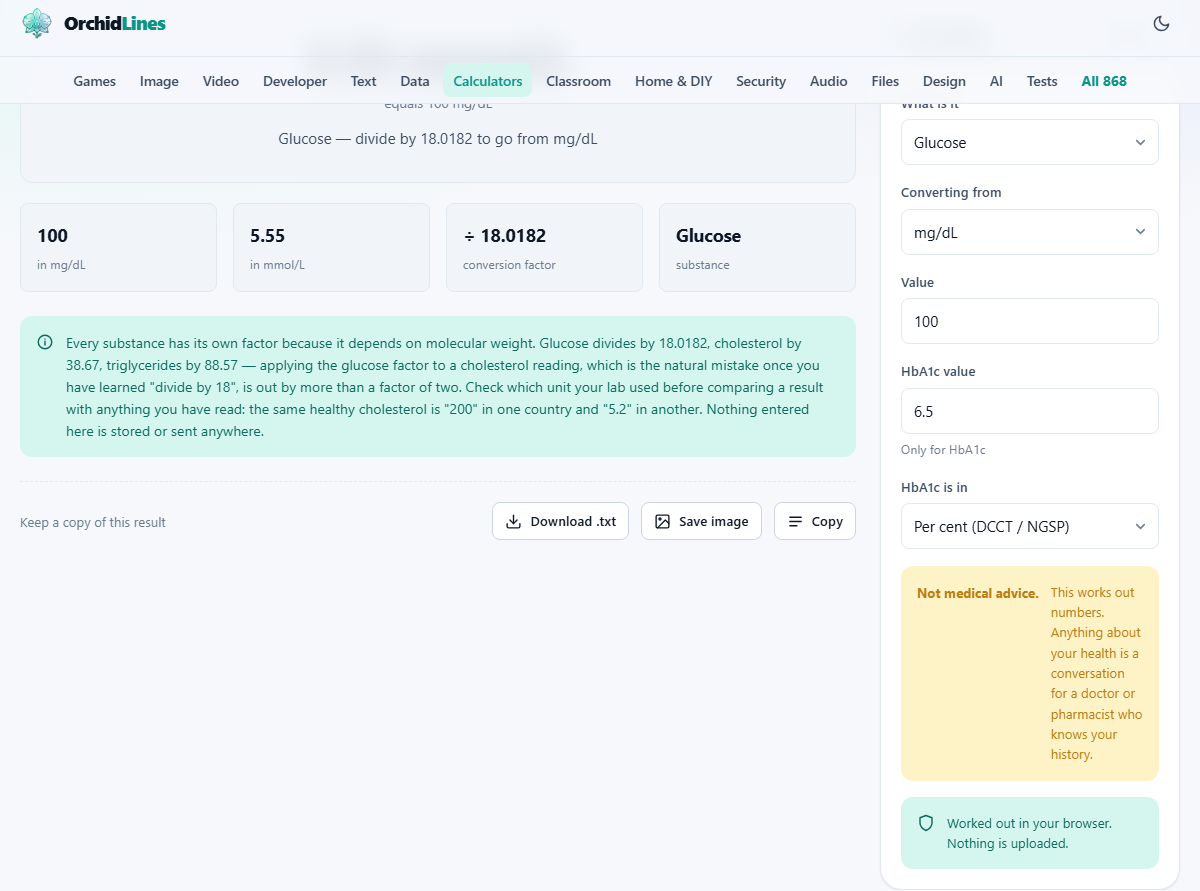Image resolution: width=1200 pixels, height=891 pixels.
Task: Download the result as .txt
Action: (x=560, y=521)
